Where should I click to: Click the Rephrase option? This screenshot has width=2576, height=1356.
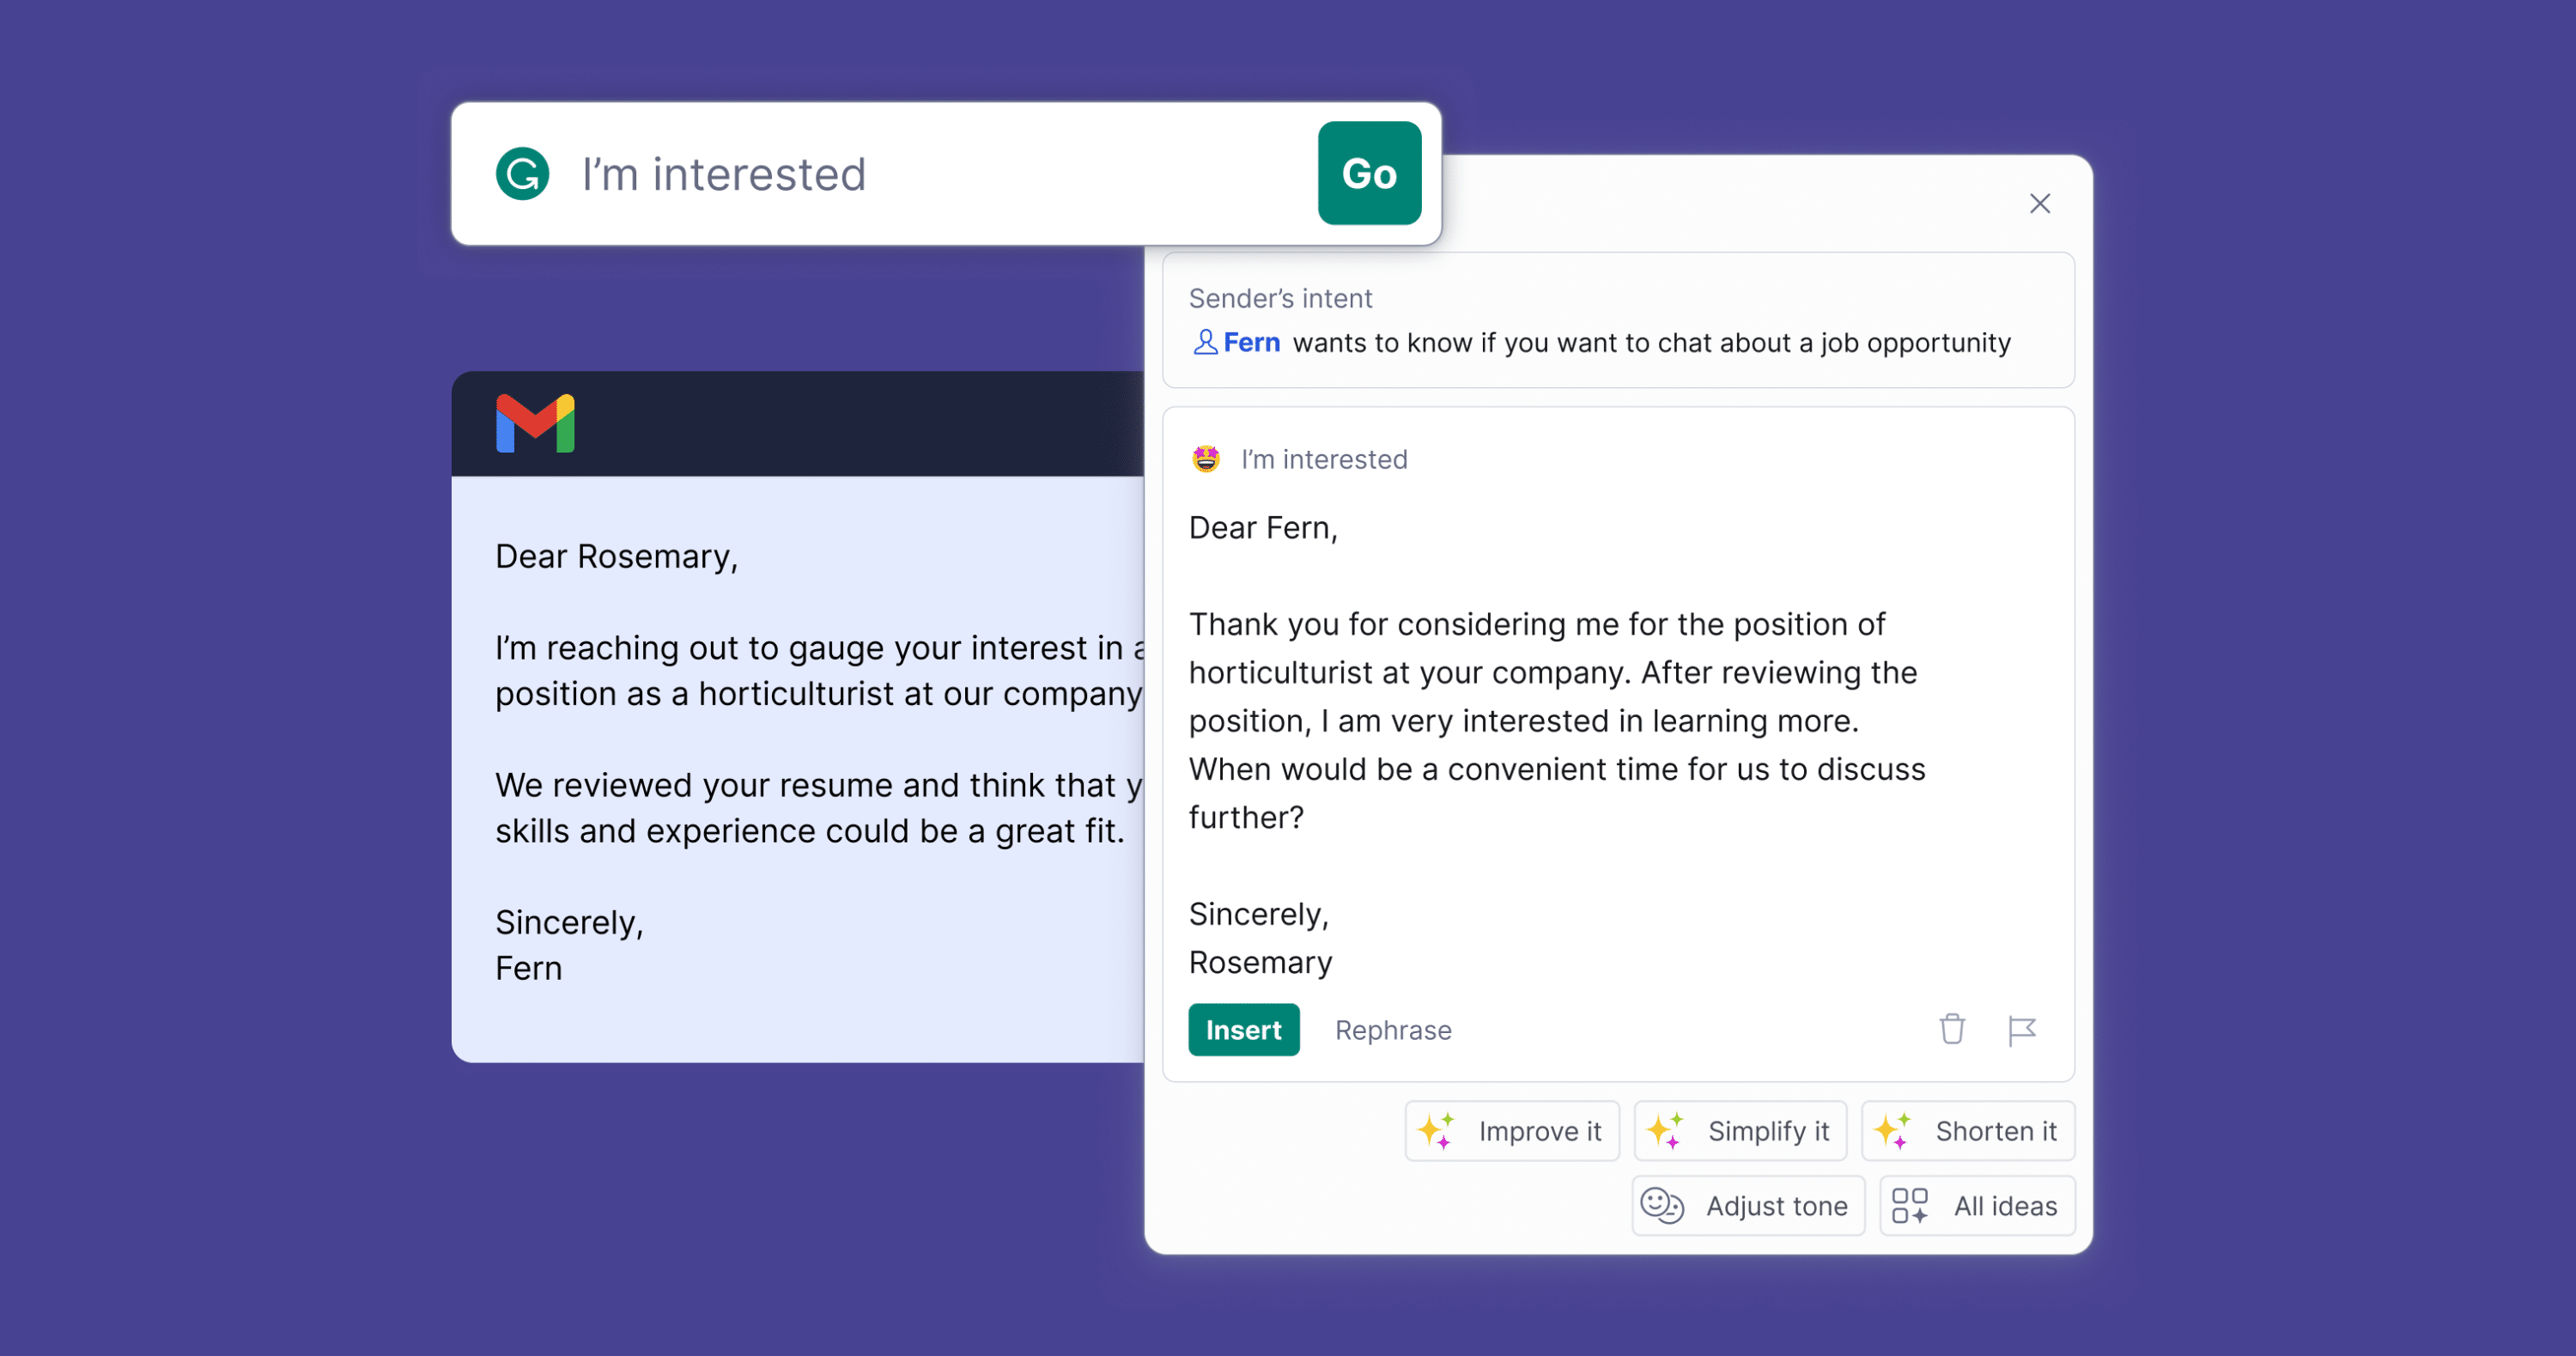(1392, 1030)
